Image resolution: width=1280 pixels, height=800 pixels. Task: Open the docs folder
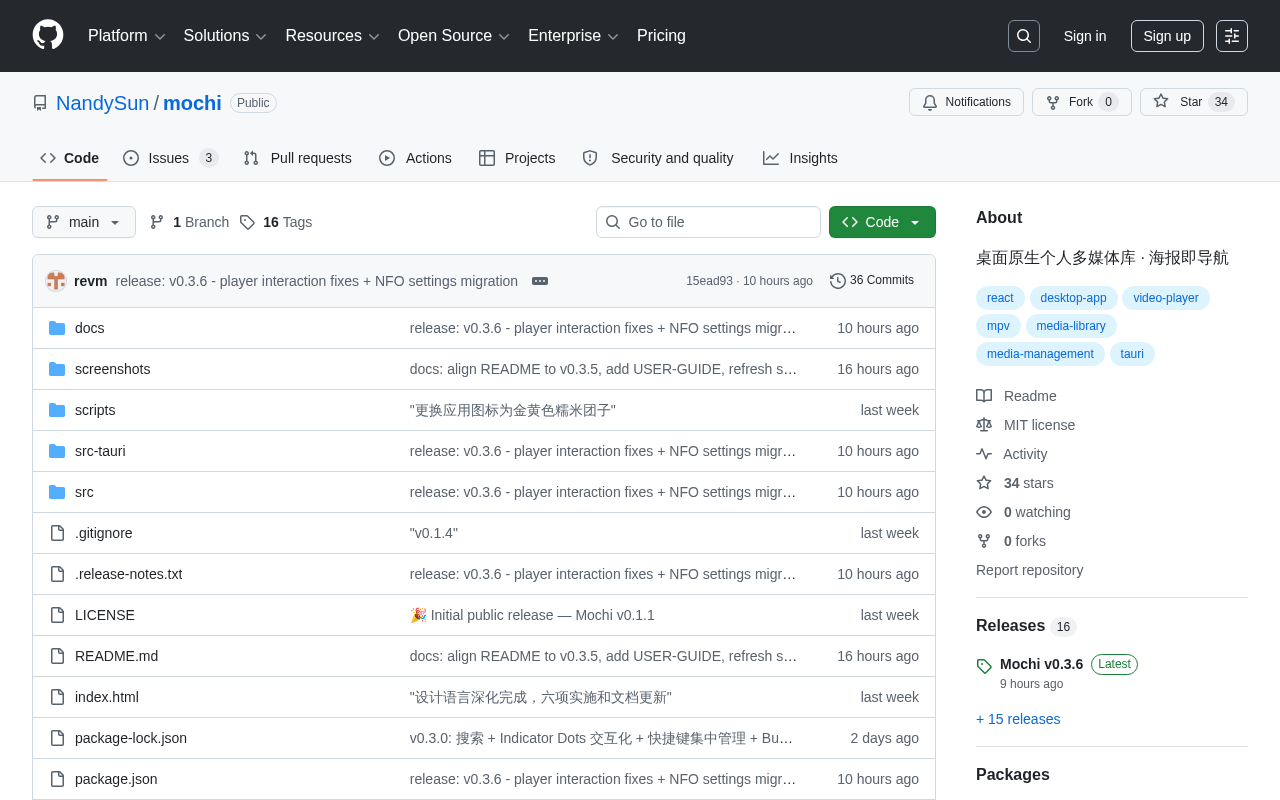[x=89, y=328]
